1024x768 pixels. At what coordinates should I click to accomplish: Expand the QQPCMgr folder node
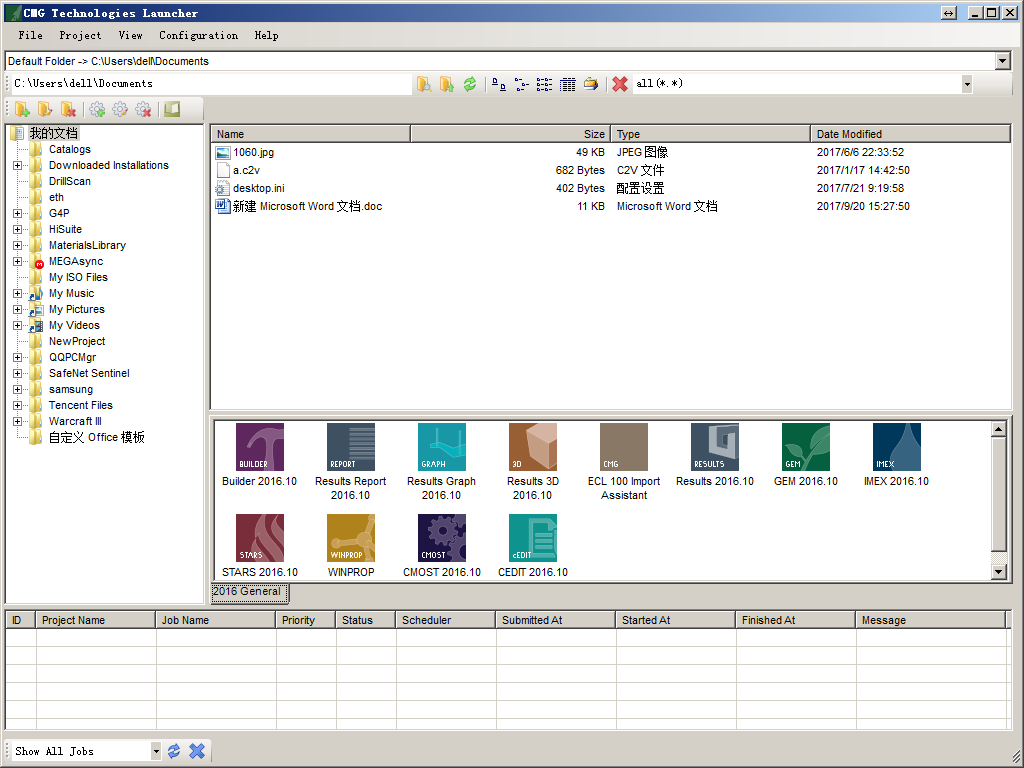pos(18,357)
